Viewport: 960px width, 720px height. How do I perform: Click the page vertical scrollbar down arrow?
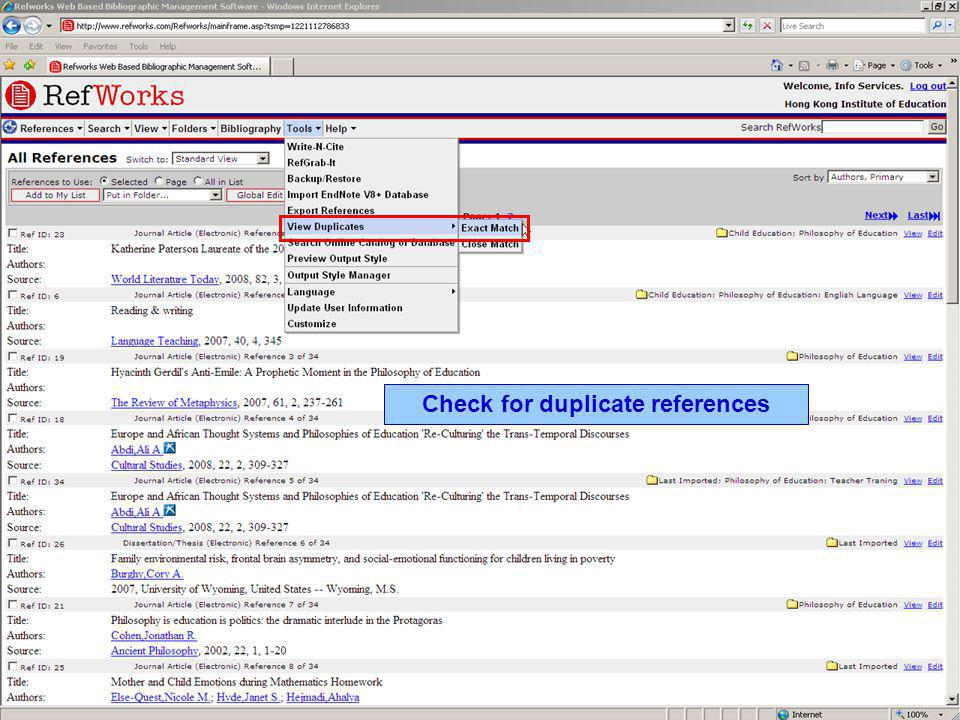[x=953, y=699]
